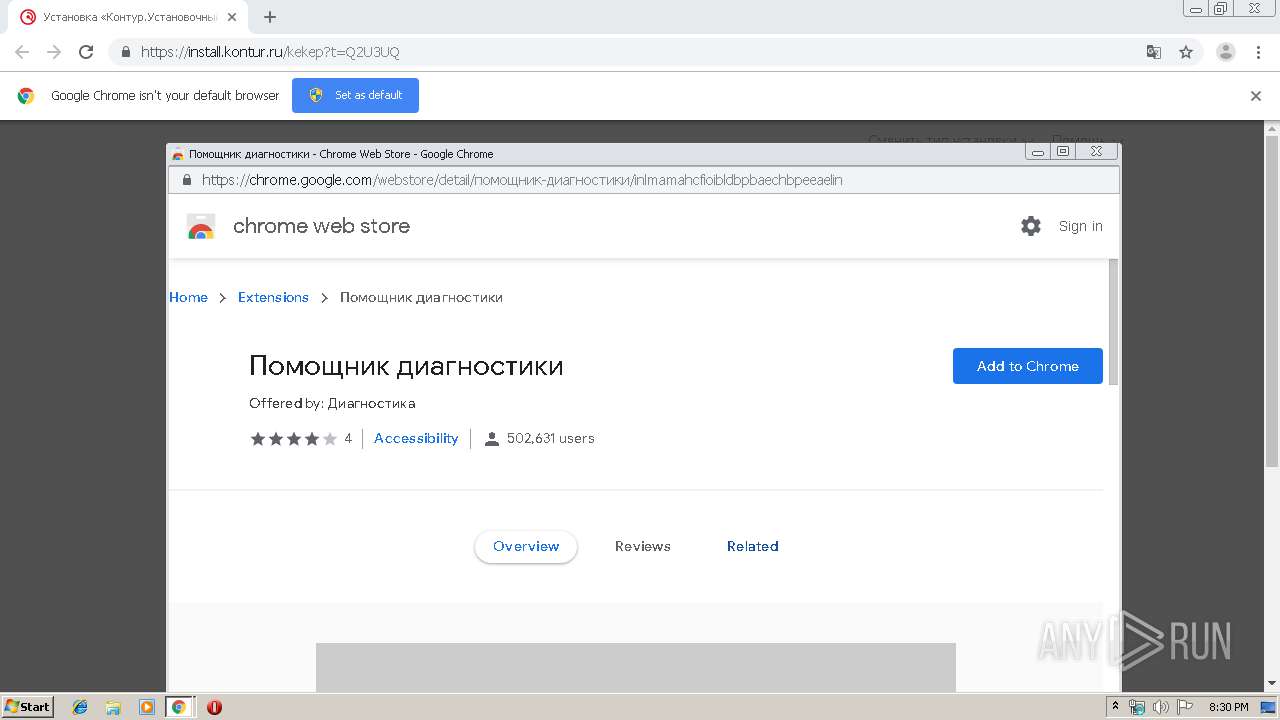Open Extensions breadcrumb link
This screenshot has width=1280, height=720.
pos(273,297)
